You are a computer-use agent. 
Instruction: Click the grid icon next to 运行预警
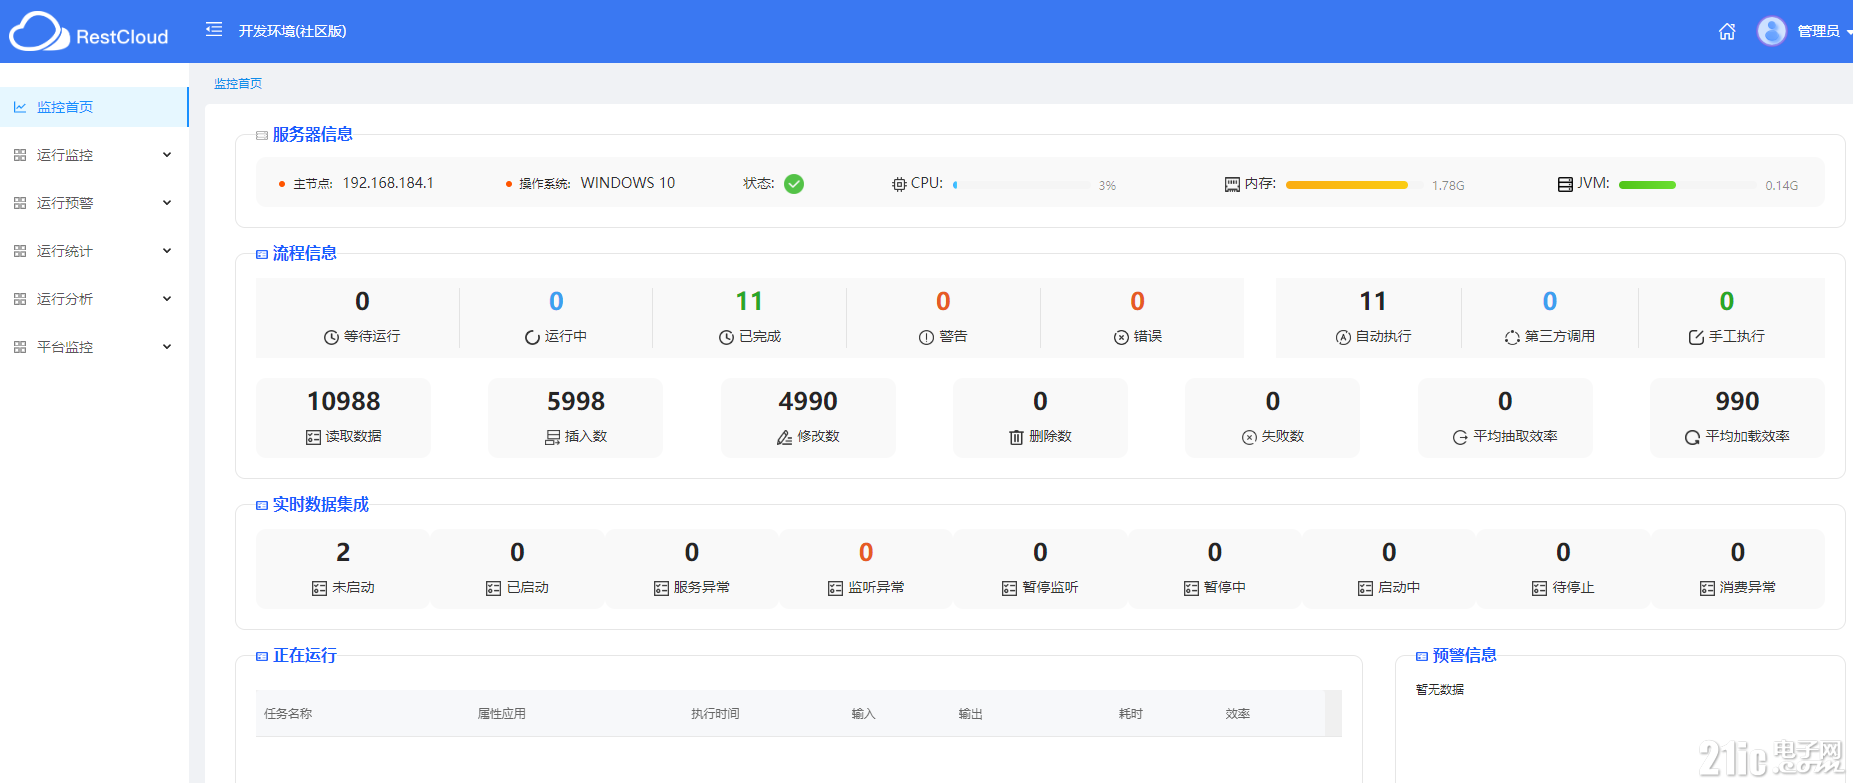point(20,203)
